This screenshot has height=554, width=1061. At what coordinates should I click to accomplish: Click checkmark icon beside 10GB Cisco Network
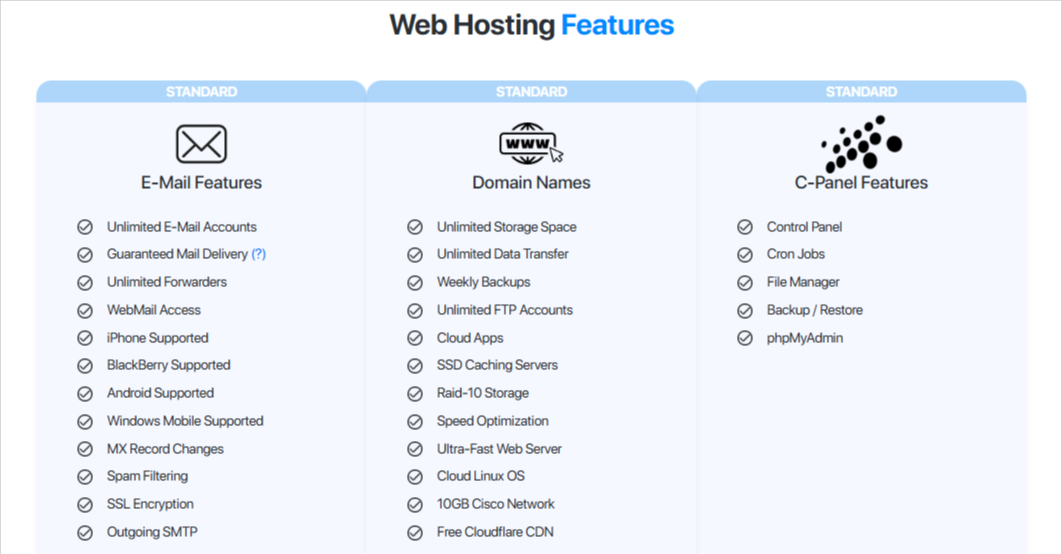tap(415, 505)
